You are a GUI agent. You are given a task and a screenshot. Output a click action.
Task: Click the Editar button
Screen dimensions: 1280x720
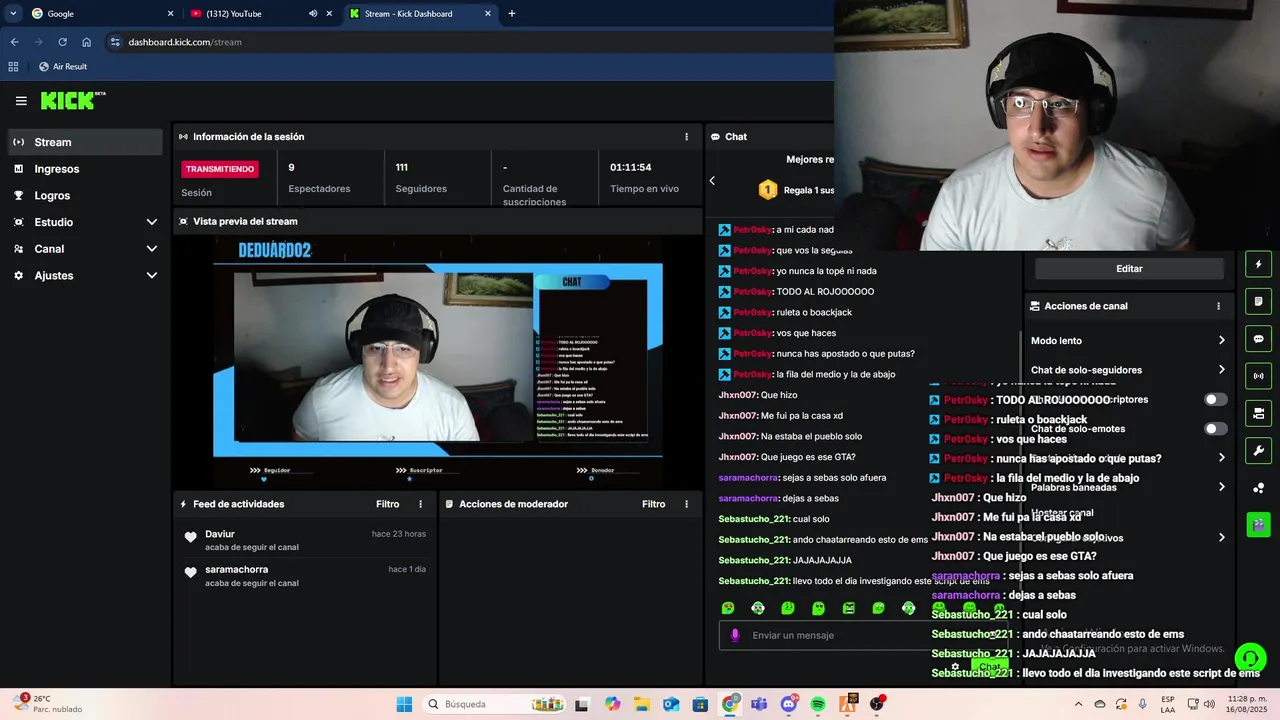pyautogui.click(x=1129, y=269)
